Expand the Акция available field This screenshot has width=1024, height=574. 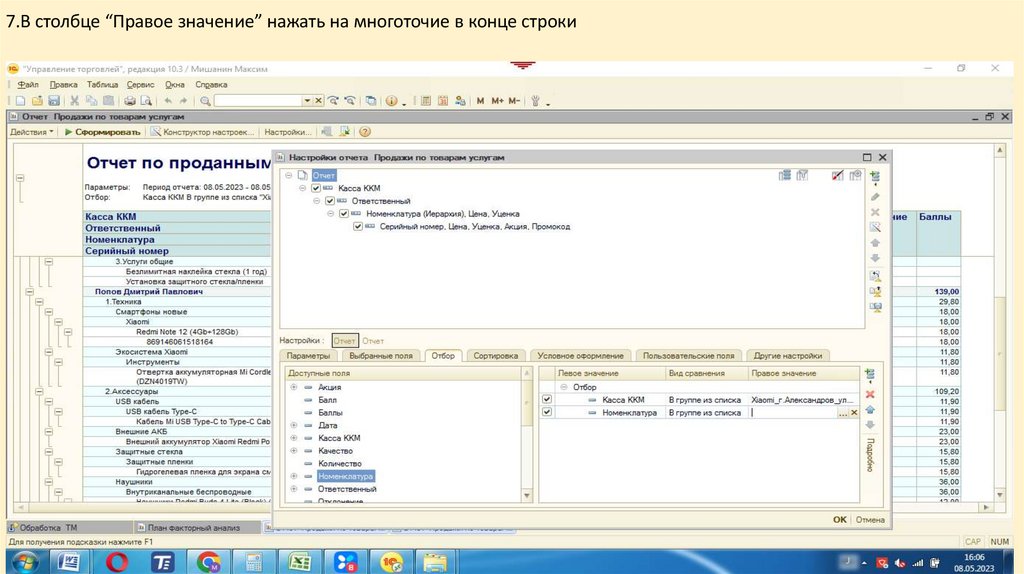[293, 387]
